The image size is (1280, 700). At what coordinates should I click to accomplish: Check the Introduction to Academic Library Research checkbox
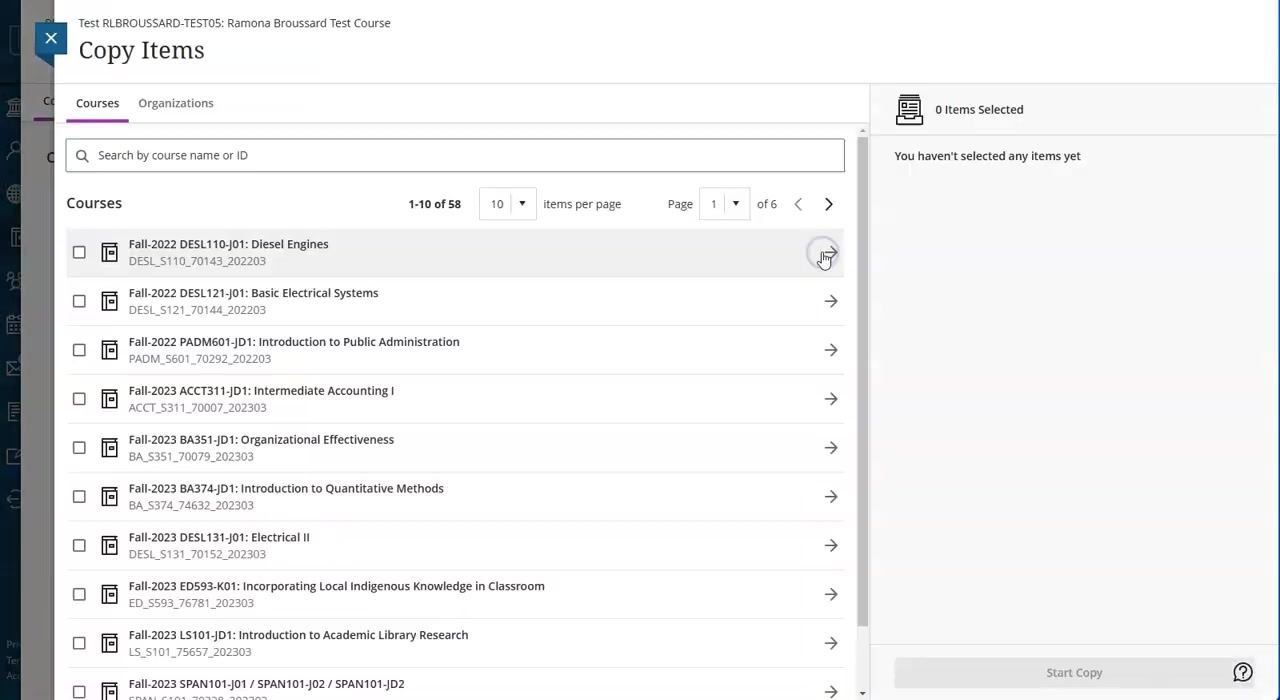pos(79,644)
